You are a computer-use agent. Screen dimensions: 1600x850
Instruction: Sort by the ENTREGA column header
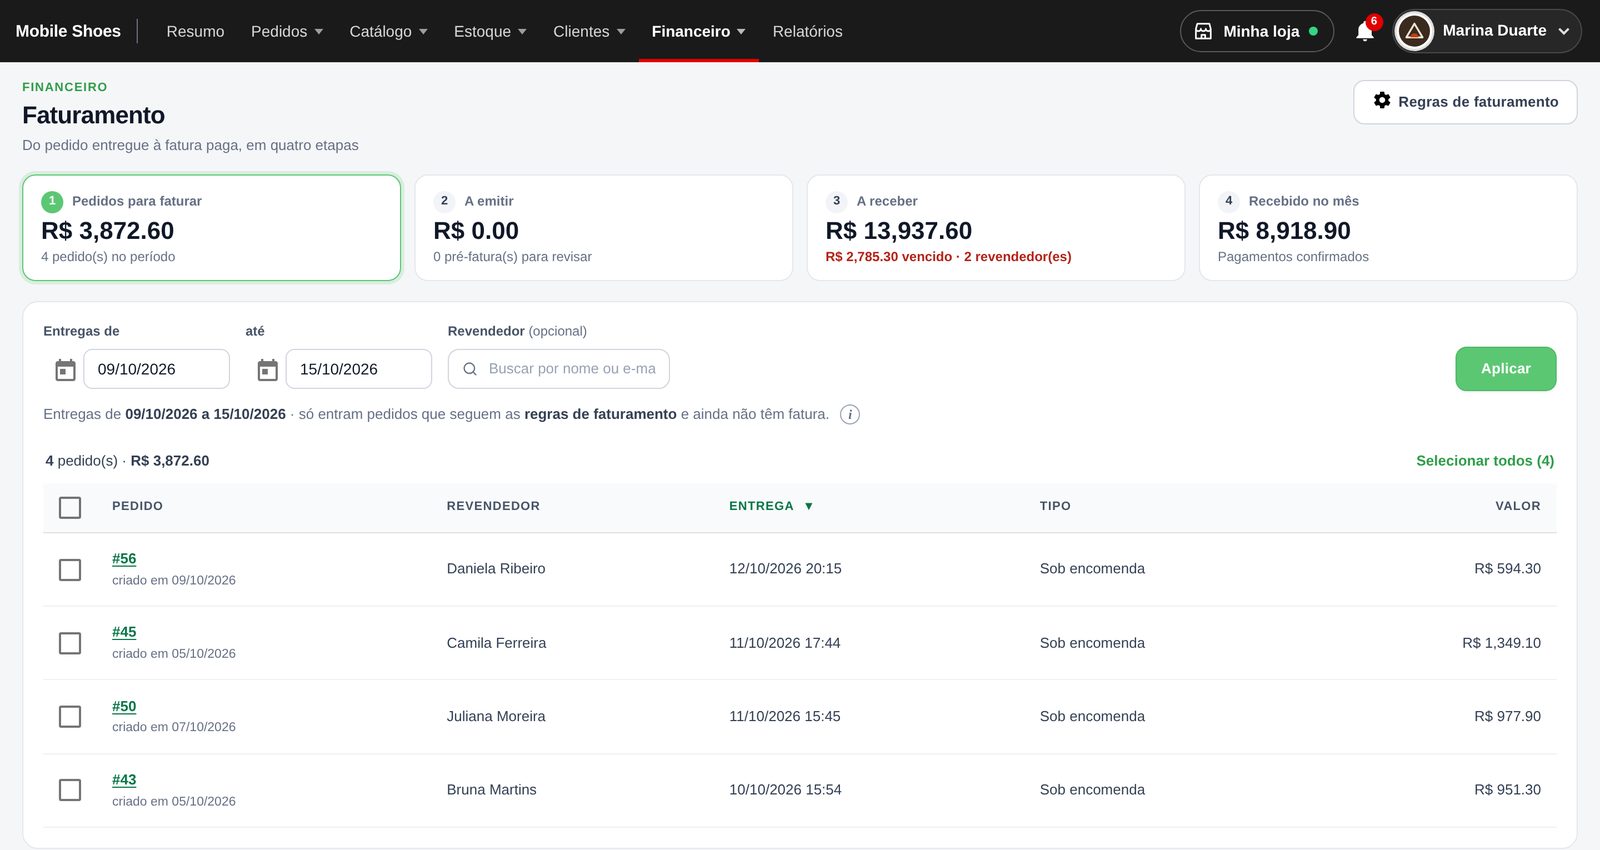coord(771,506)
